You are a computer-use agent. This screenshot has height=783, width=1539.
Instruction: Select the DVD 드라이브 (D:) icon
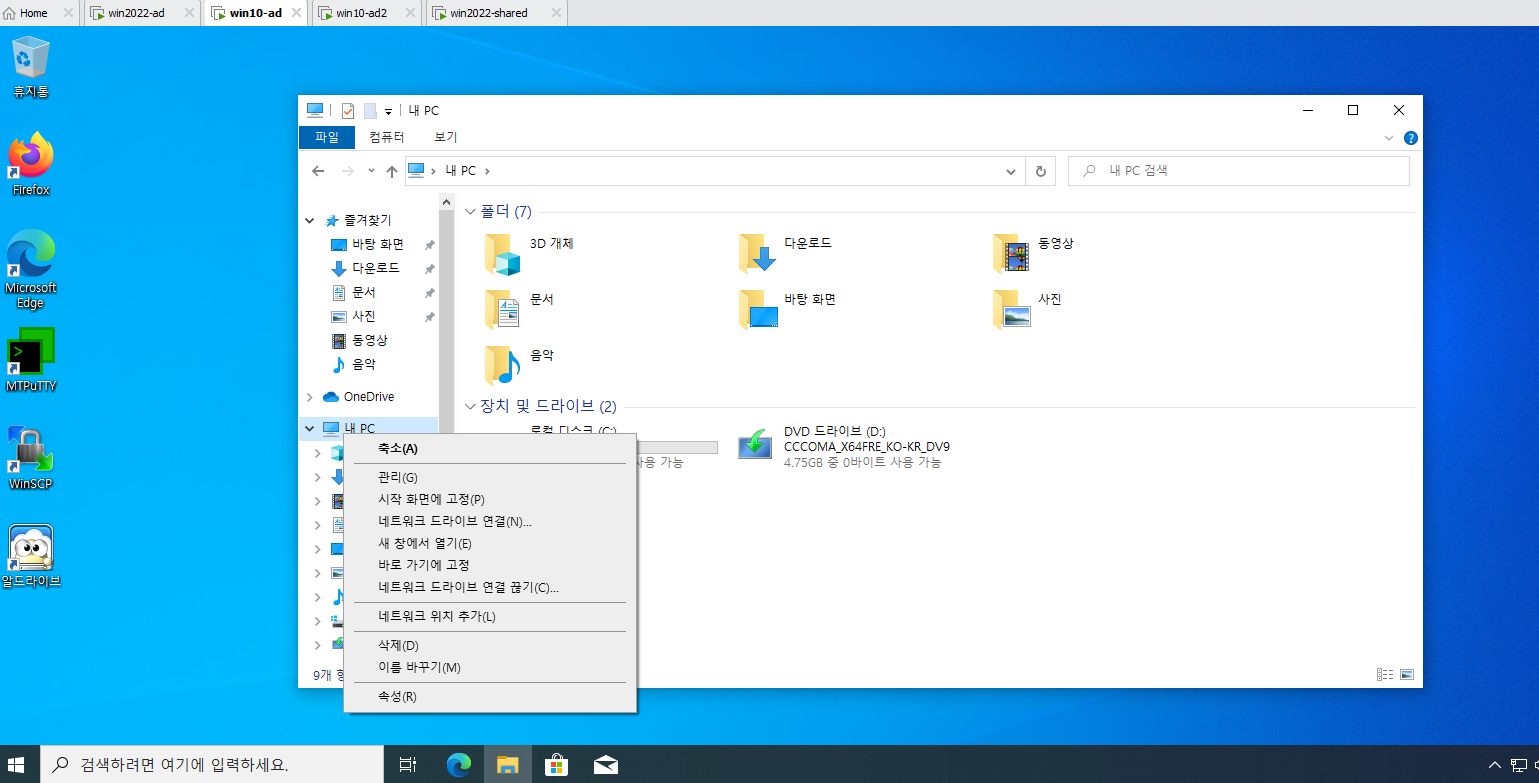click(x=755, y=445)
